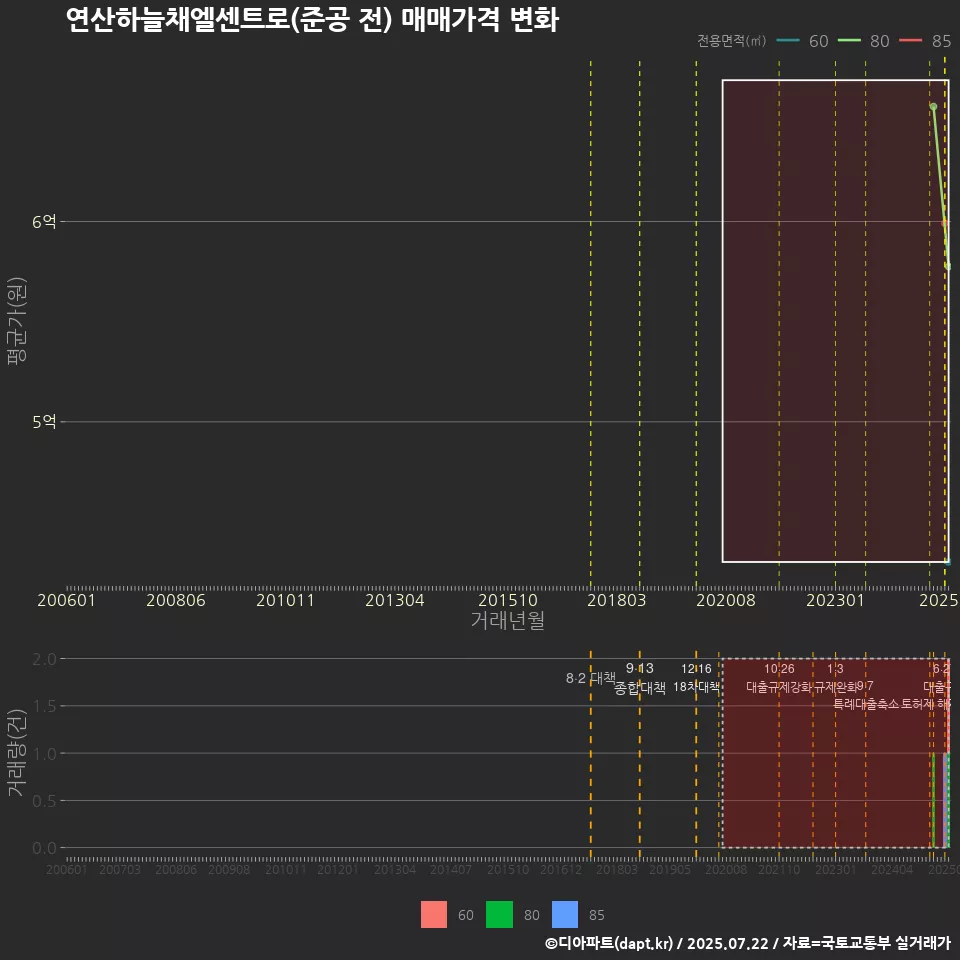Click 201201 tick label on the volume chart

(x=338, y=869)
